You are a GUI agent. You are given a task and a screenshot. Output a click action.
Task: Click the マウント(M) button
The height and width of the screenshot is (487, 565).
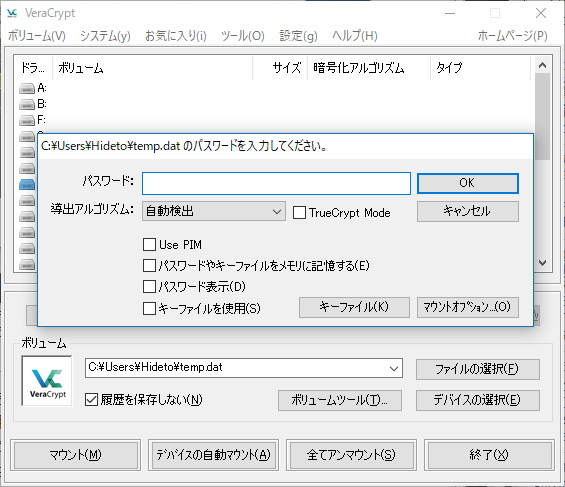tap(75, 455)
